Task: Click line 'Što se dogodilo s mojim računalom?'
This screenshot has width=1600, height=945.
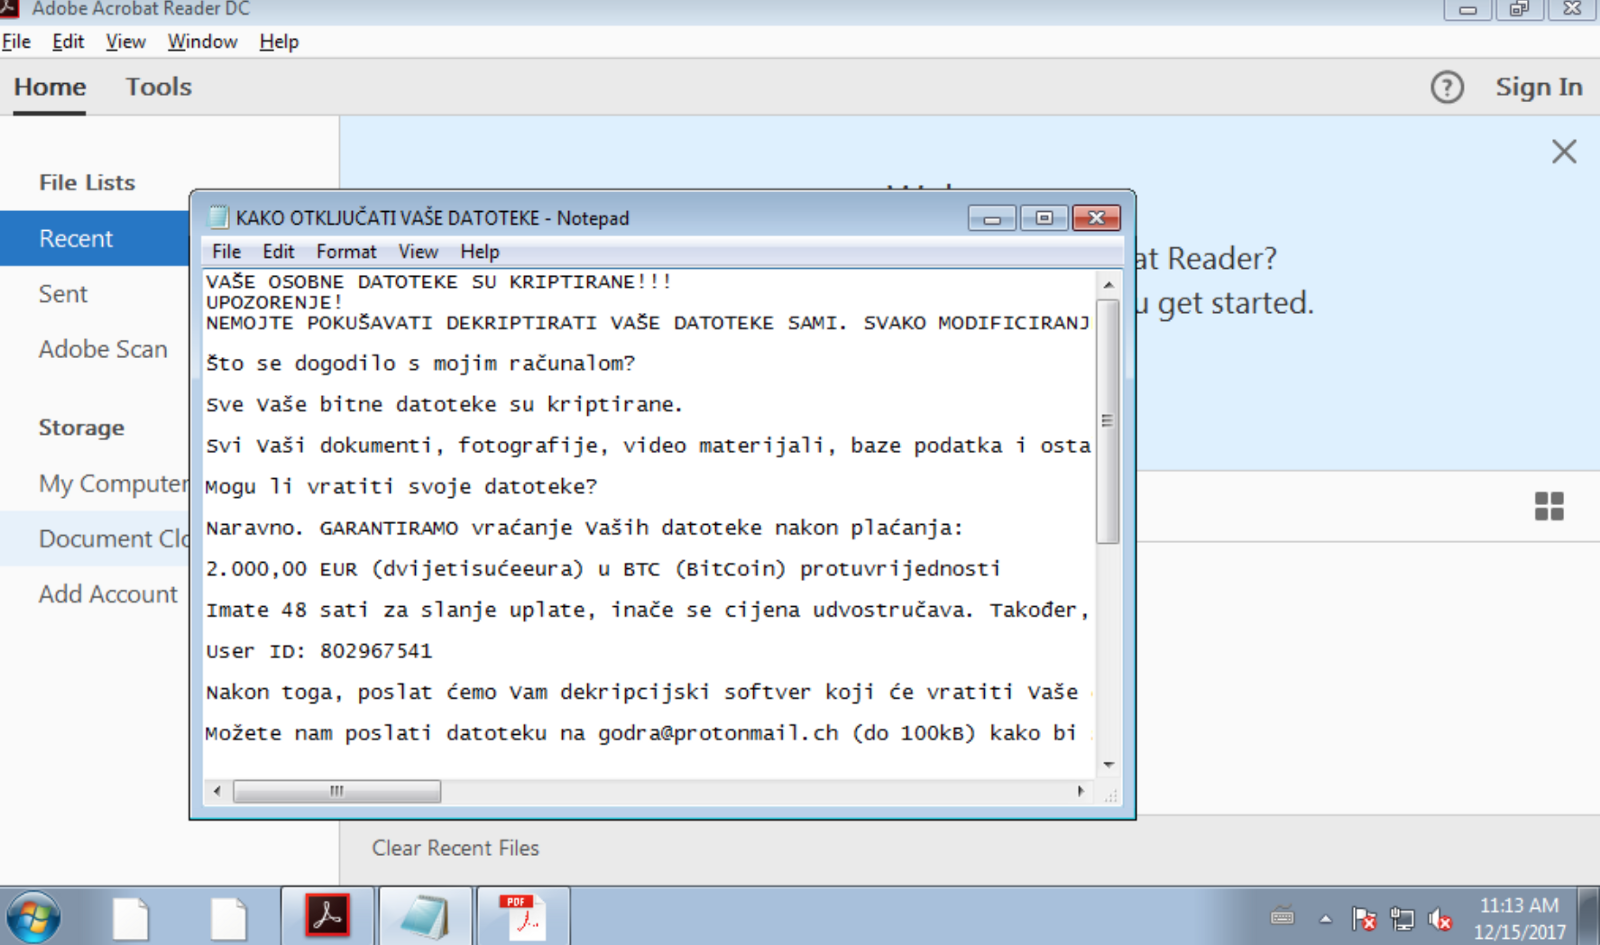Action: [420, 364]
